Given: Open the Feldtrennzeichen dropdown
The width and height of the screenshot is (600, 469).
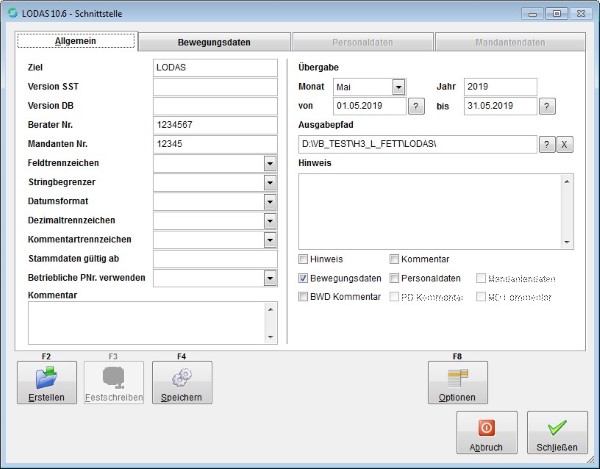Looking at the screenshot, I should 270,163.
